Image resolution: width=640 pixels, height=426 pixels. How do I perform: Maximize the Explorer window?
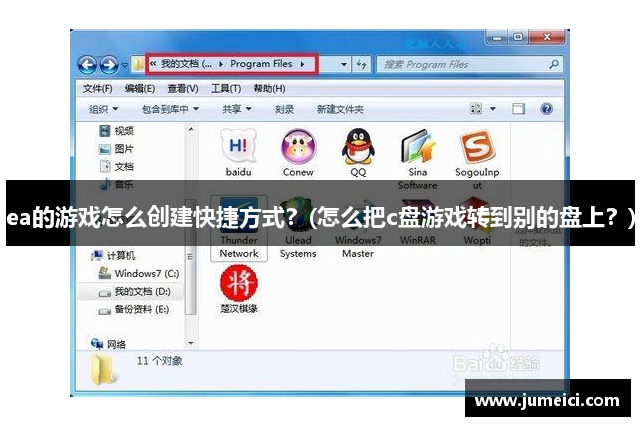pos(518,37)
